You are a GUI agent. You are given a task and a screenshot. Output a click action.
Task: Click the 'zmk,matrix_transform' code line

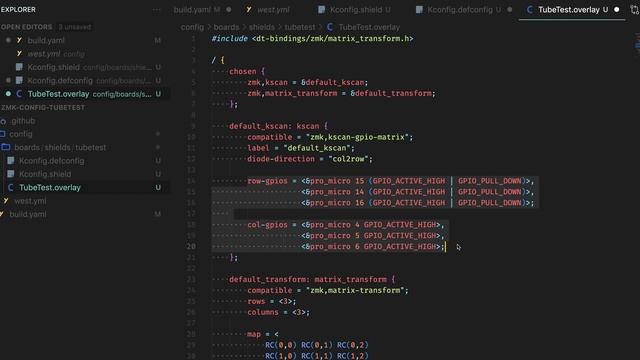tap(341, 93)
